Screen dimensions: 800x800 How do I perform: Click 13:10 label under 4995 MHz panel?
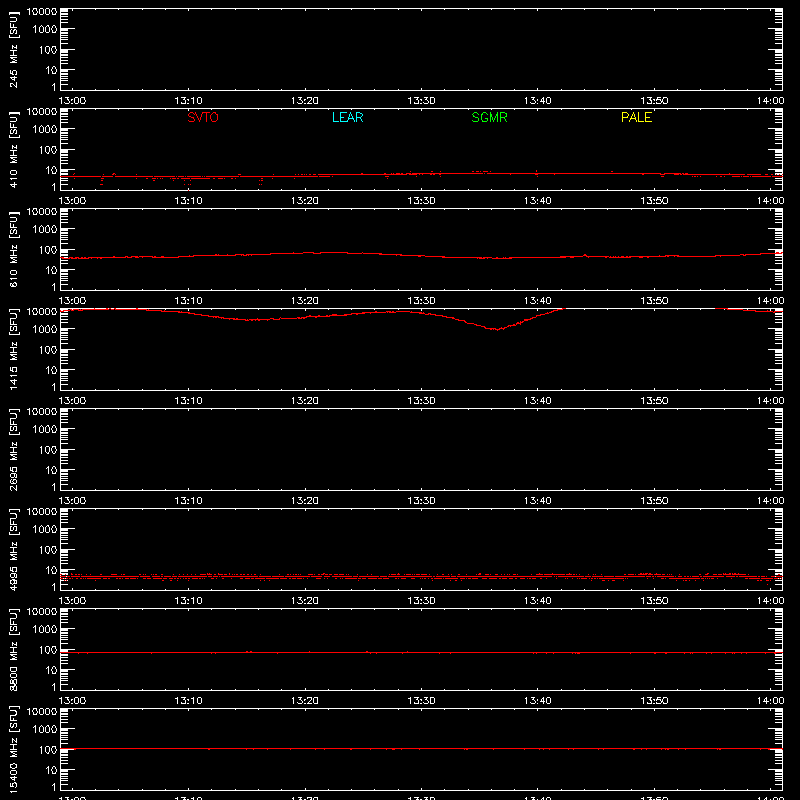coord(188,601)
